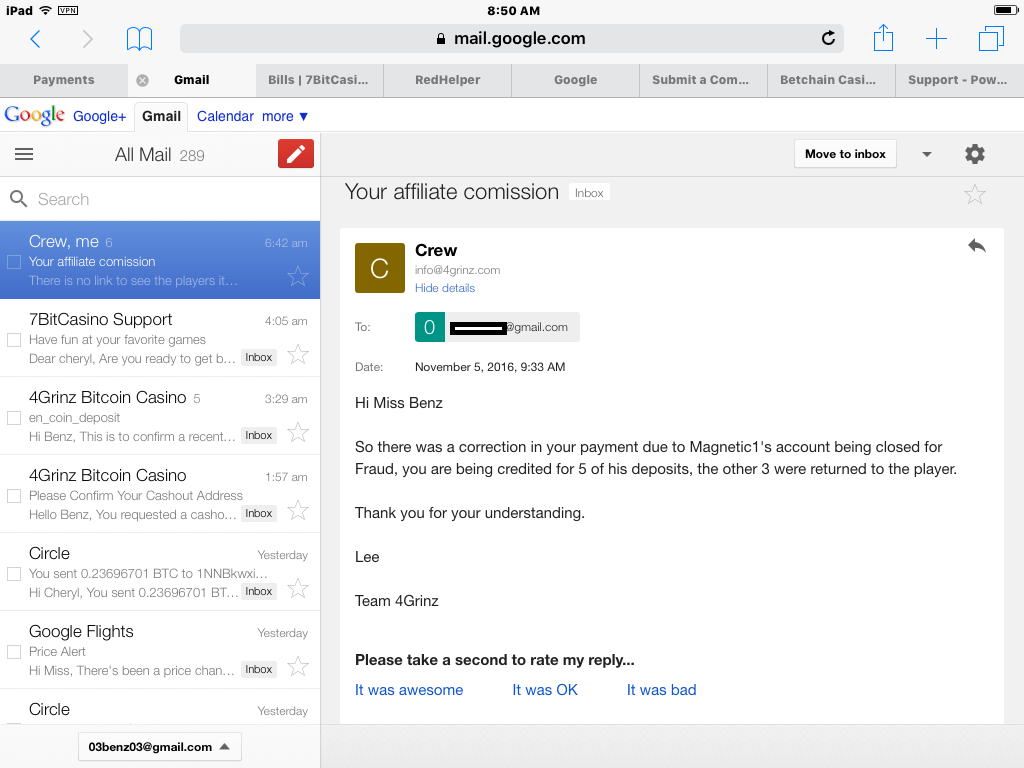The image size is (1024, 768).
Task: Click the All Mail 289 folder title
Action: 159,155
